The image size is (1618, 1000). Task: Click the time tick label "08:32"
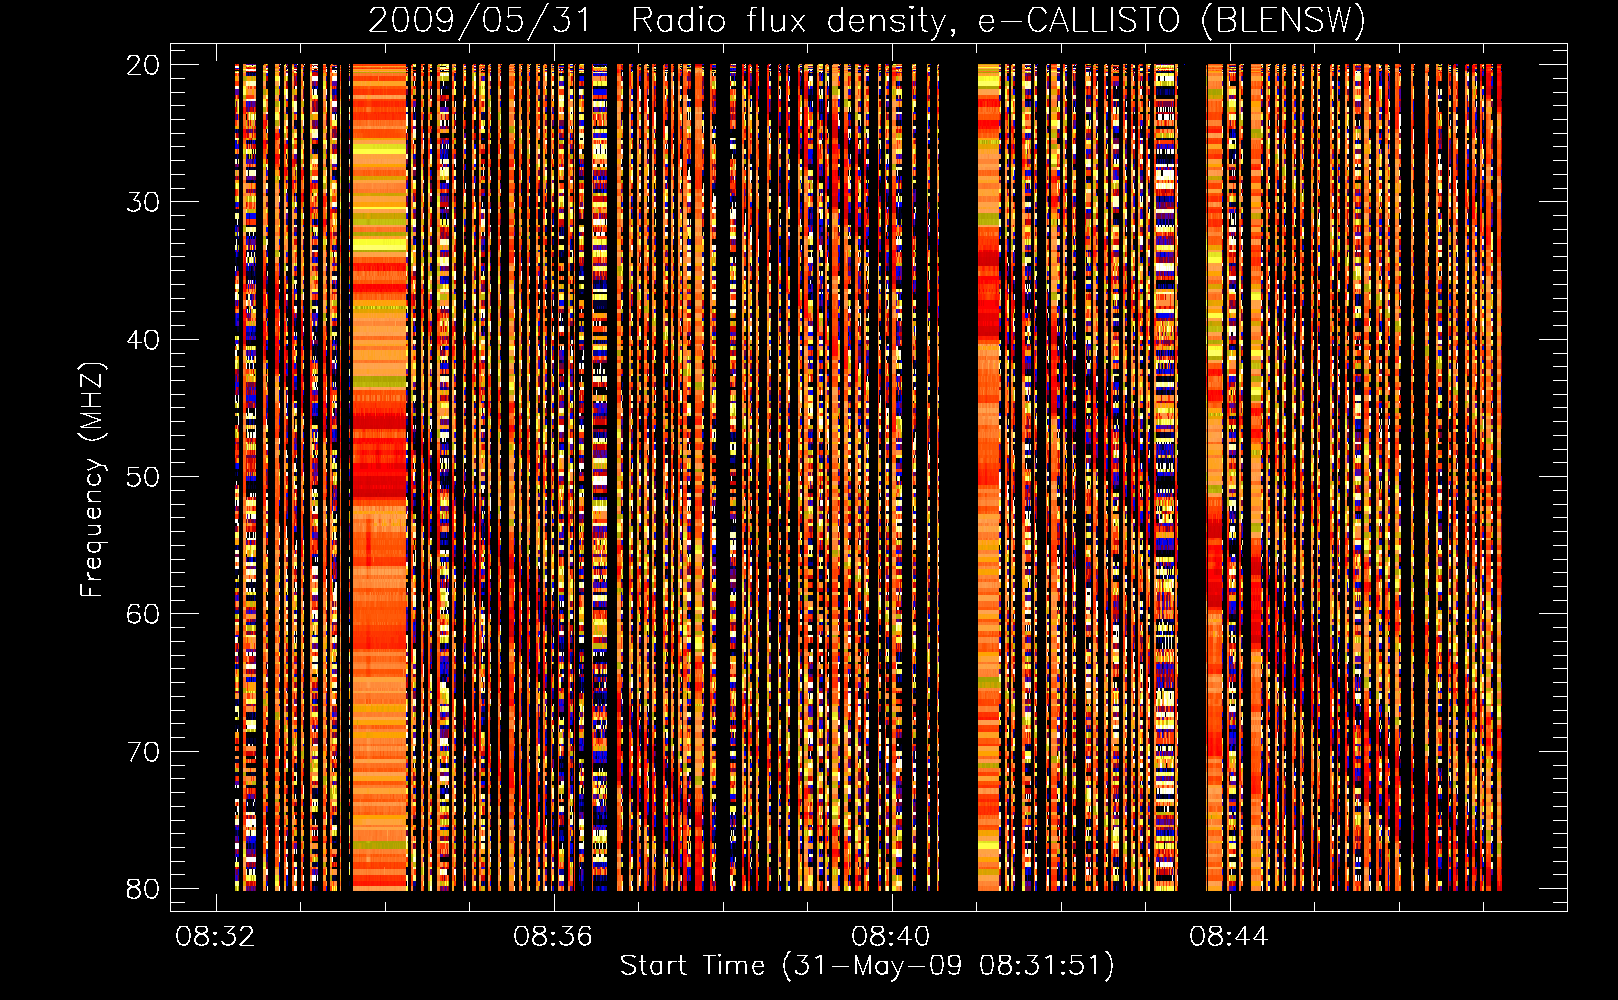click(215, 937)
